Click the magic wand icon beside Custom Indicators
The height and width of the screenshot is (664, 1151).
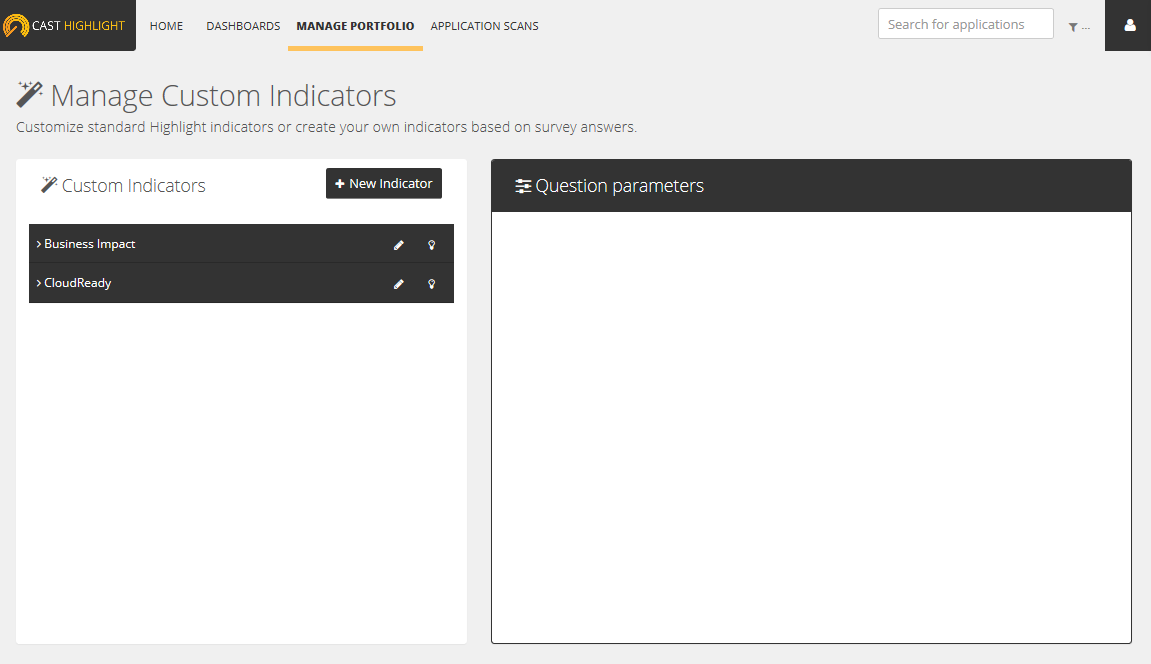(49, 185)
